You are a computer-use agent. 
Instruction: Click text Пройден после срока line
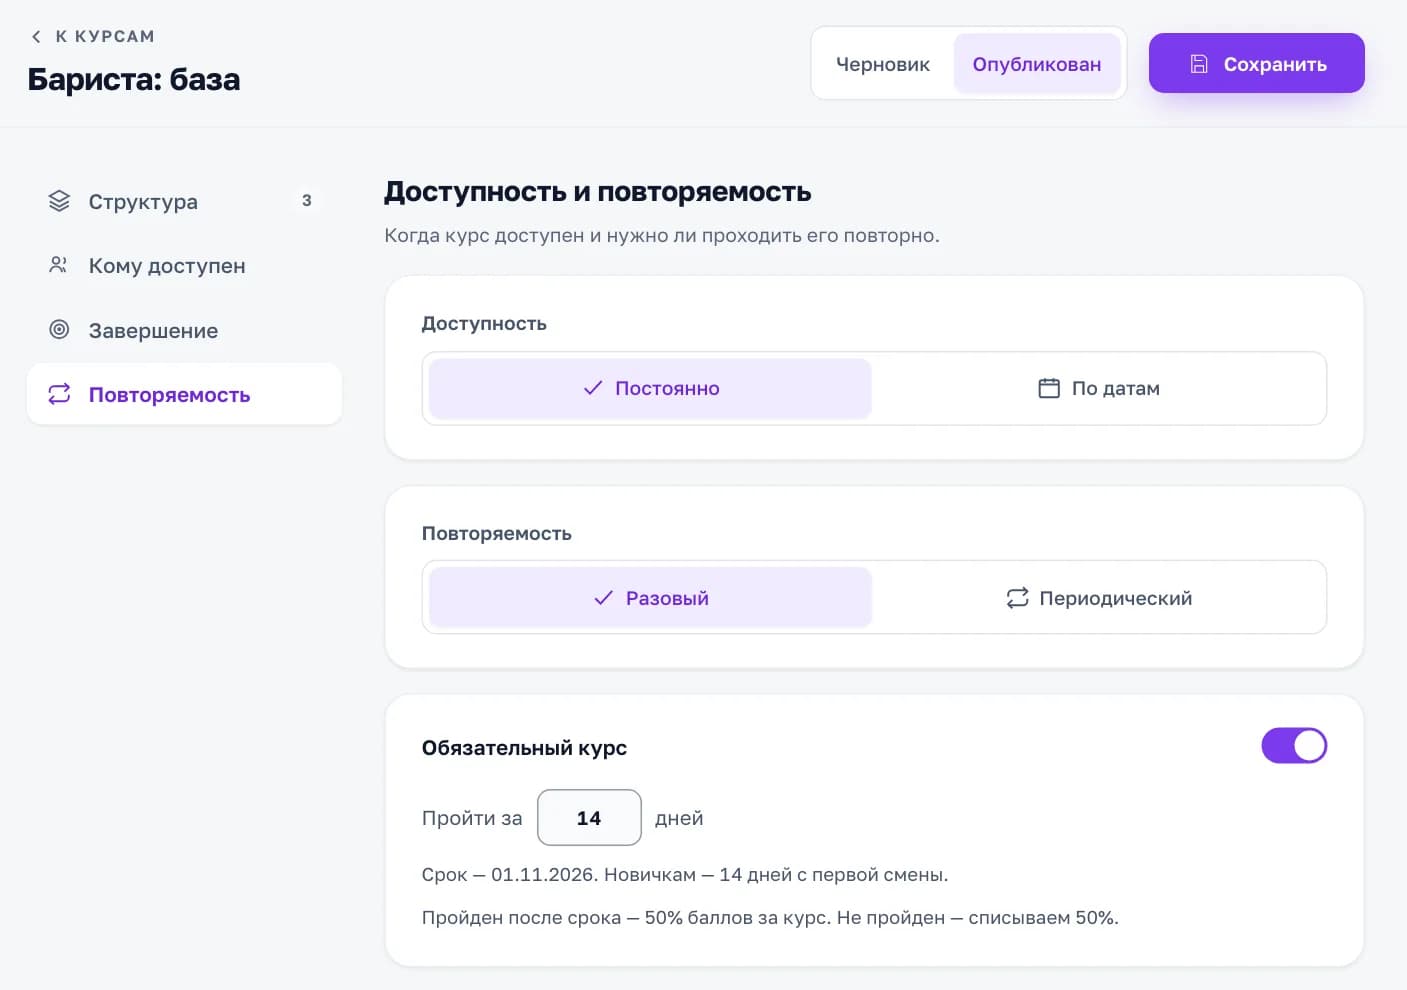[770, 917]
